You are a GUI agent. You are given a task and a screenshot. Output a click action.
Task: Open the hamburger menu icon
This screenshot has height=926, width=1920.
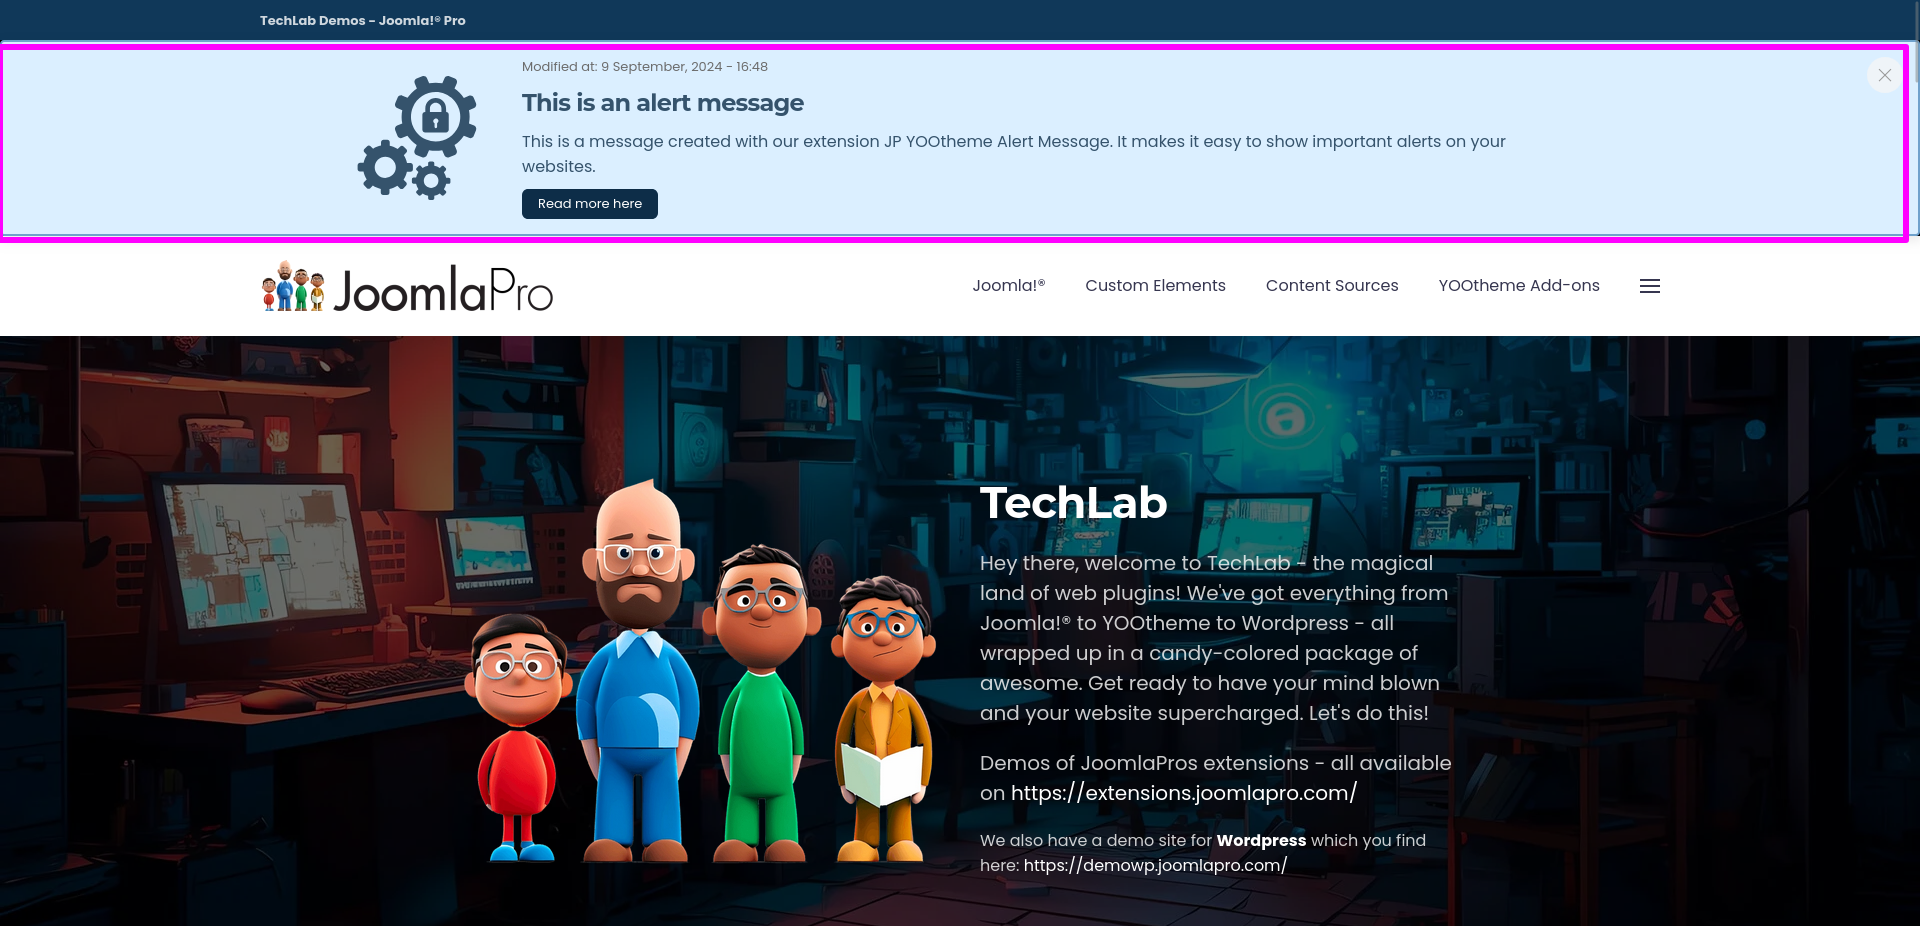click(x=1650, y=286)
